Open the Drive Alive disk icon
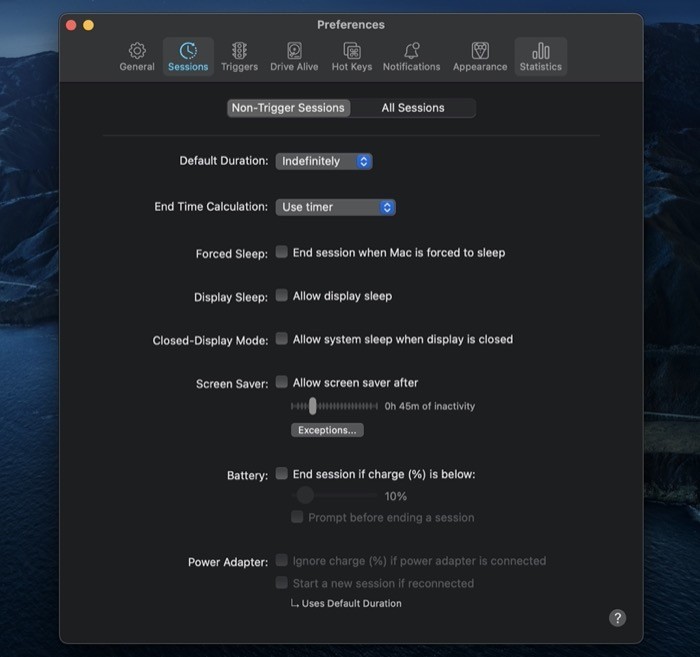The width and height of the screenshot is (700, 657). click(x=294, y=51)
